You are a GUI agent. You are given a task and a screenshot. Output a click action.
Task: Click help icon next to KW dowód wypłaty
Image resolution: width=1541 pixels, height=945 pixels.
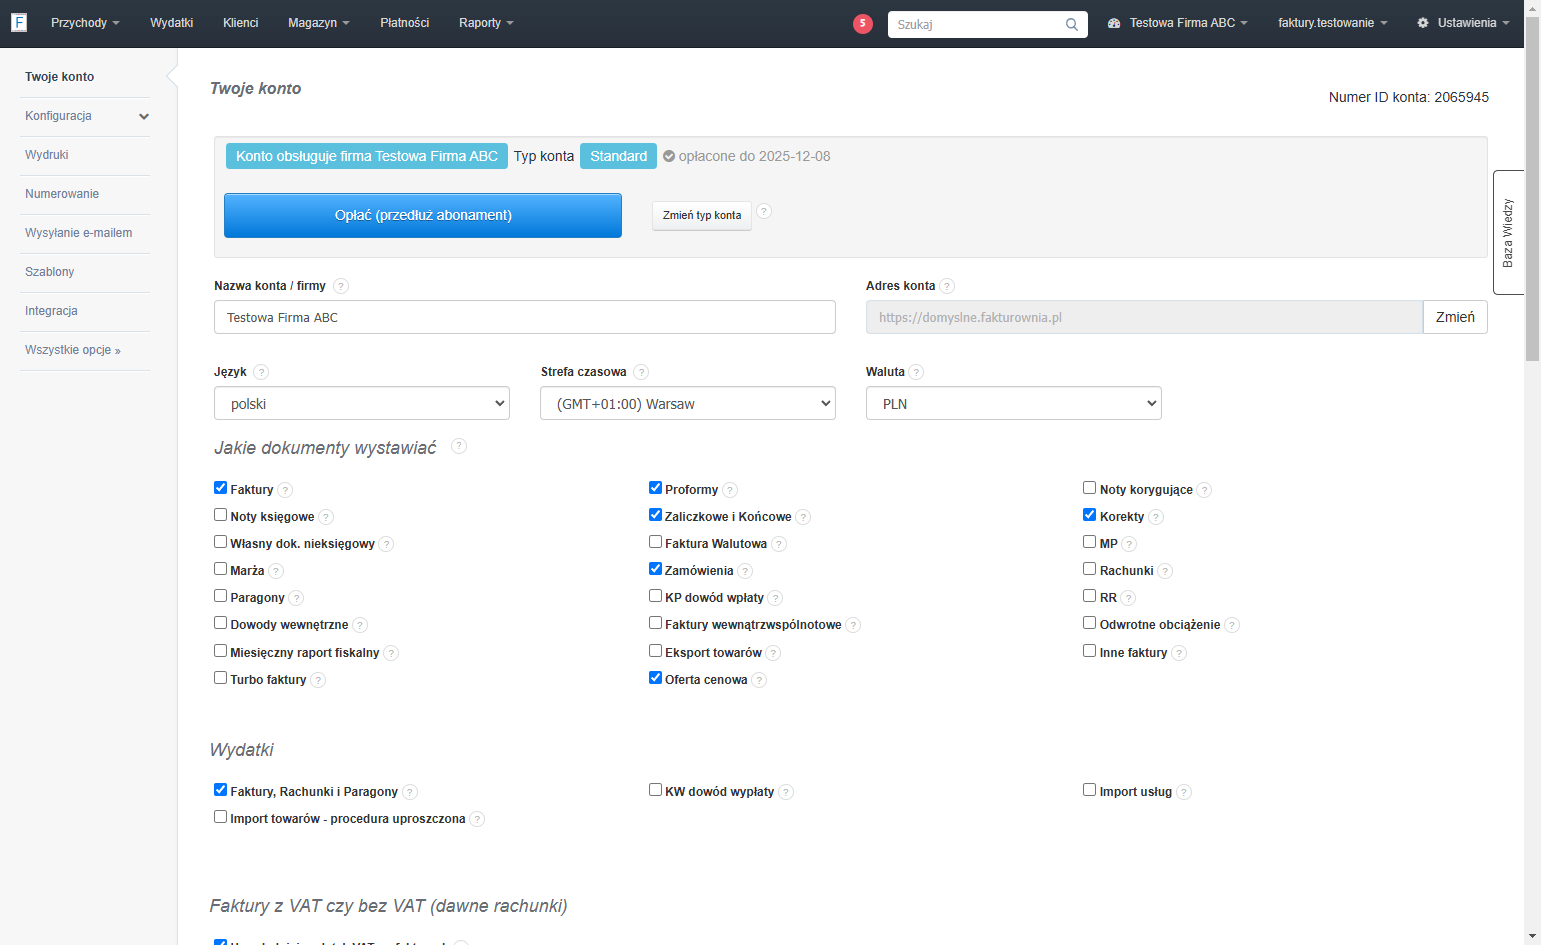[x=786, y=792]
